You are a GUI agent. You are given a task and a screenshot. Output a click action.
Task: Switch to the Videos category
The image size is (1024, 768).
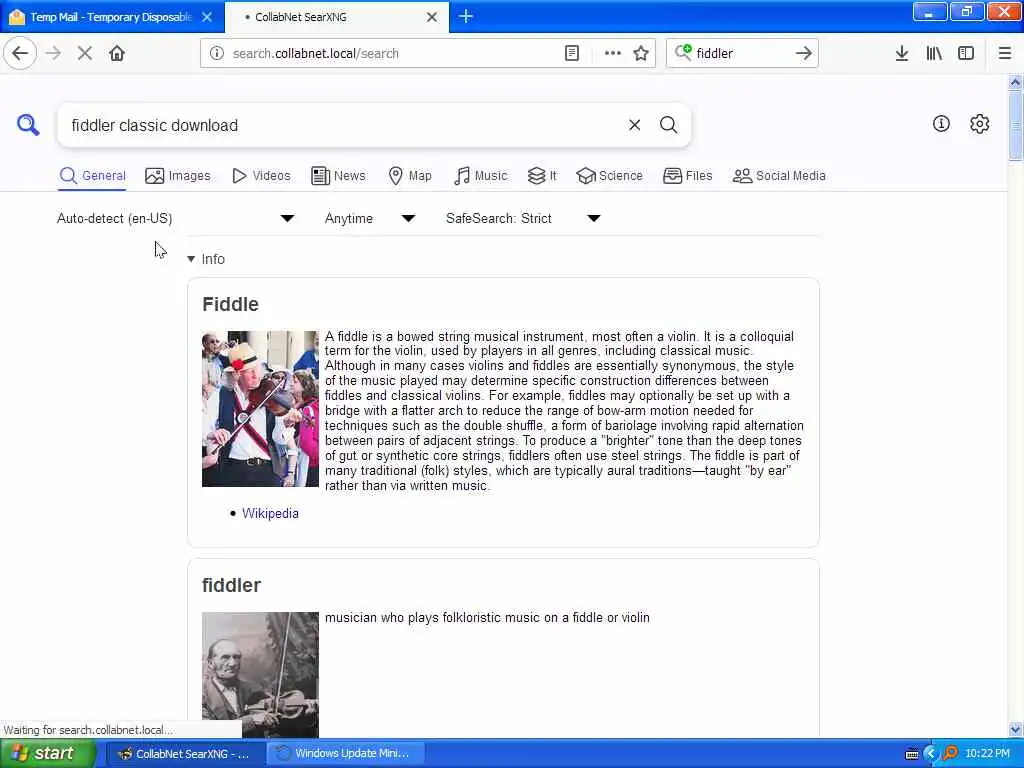click(x=261, y=176)
